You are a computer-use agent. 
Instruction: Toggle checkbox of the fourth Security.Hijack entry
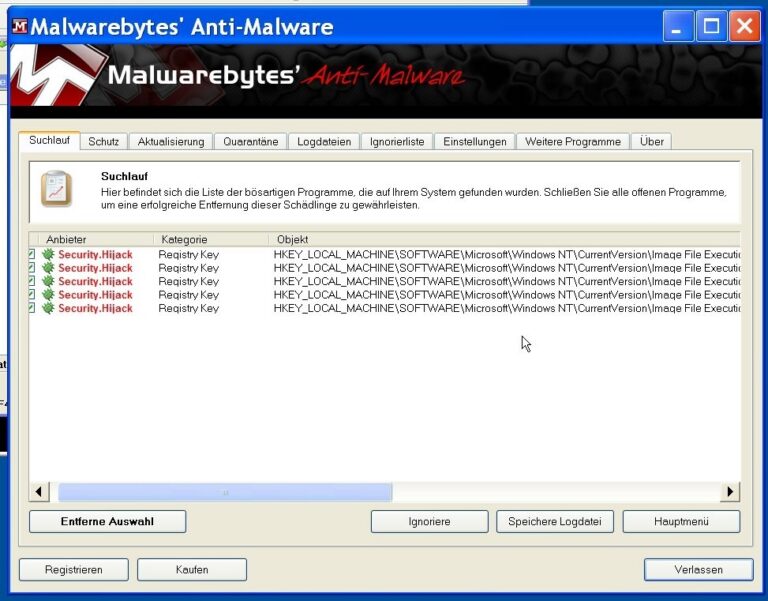32,295
